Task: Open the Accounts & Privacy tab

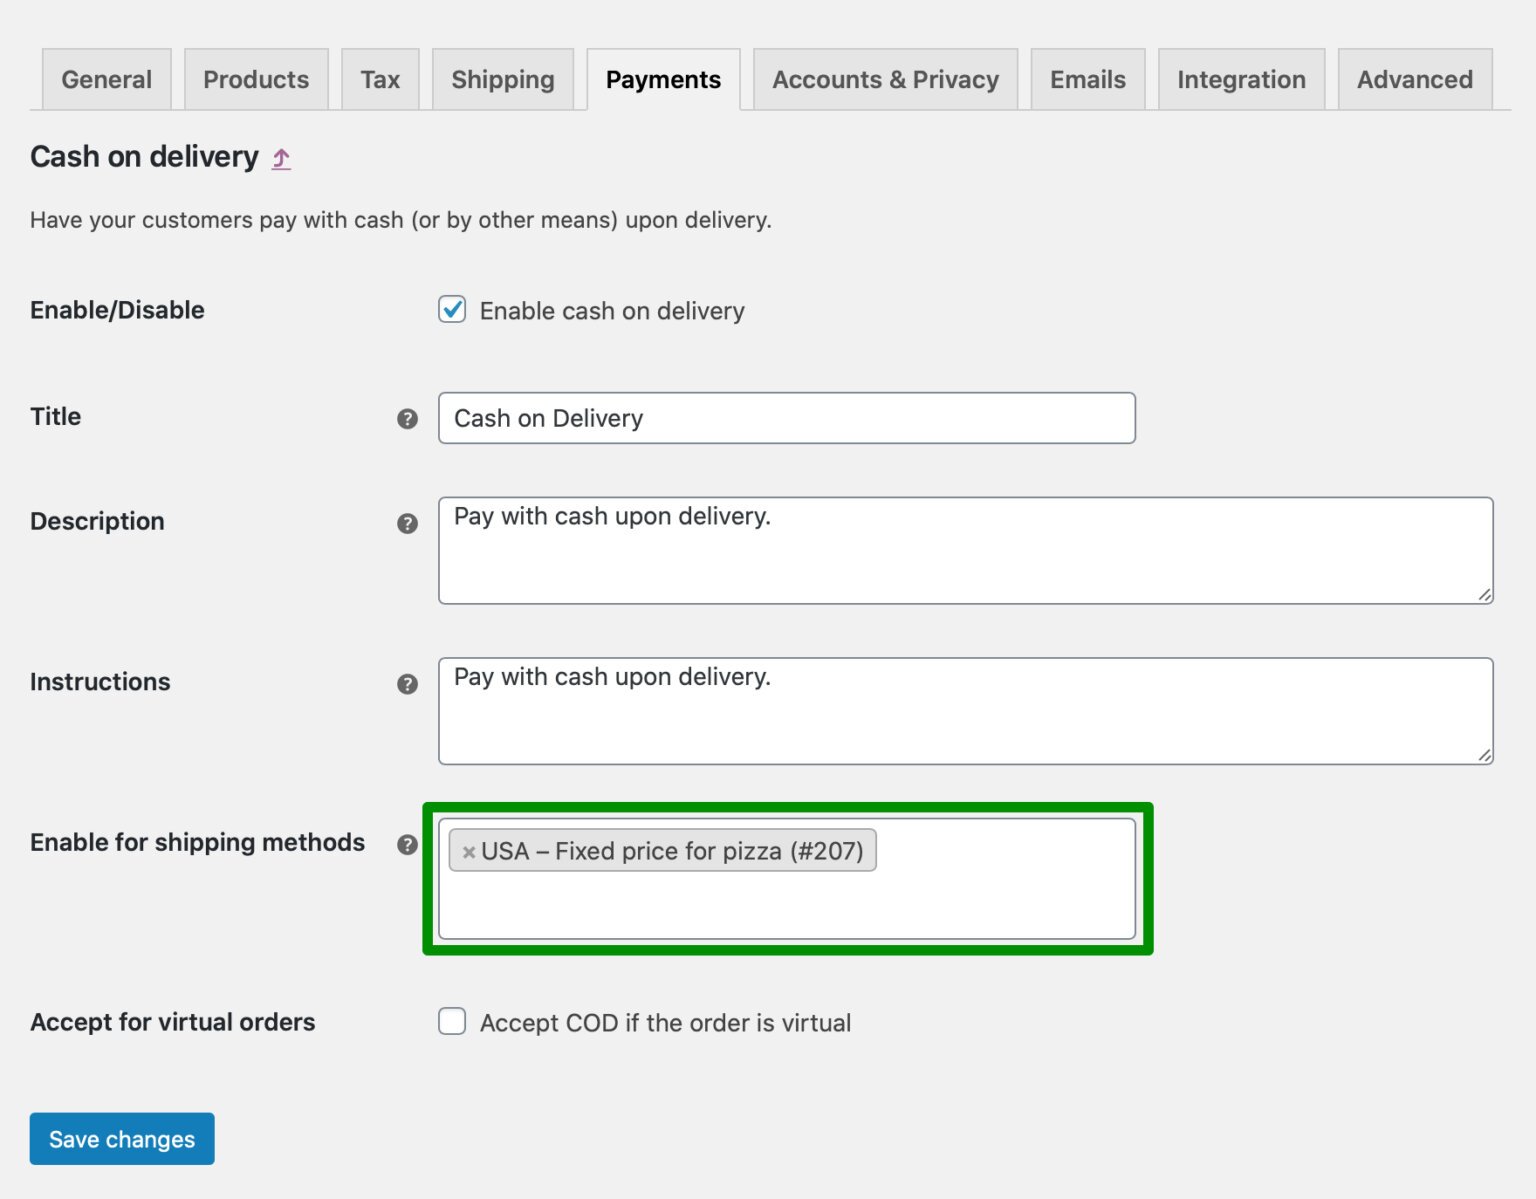Action: (884, 79)
